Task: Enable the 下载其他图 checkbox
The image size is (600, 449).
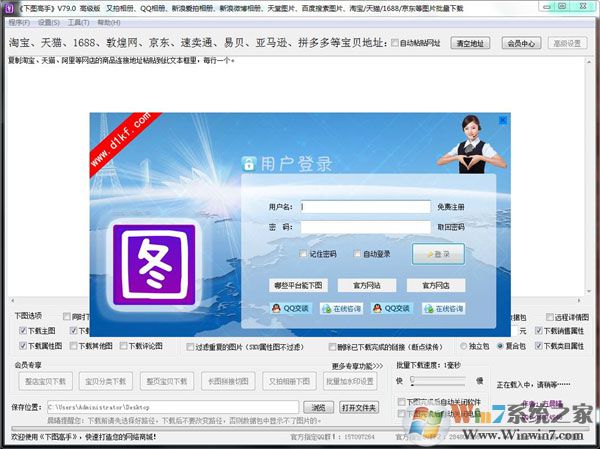Action: (73, 346)
